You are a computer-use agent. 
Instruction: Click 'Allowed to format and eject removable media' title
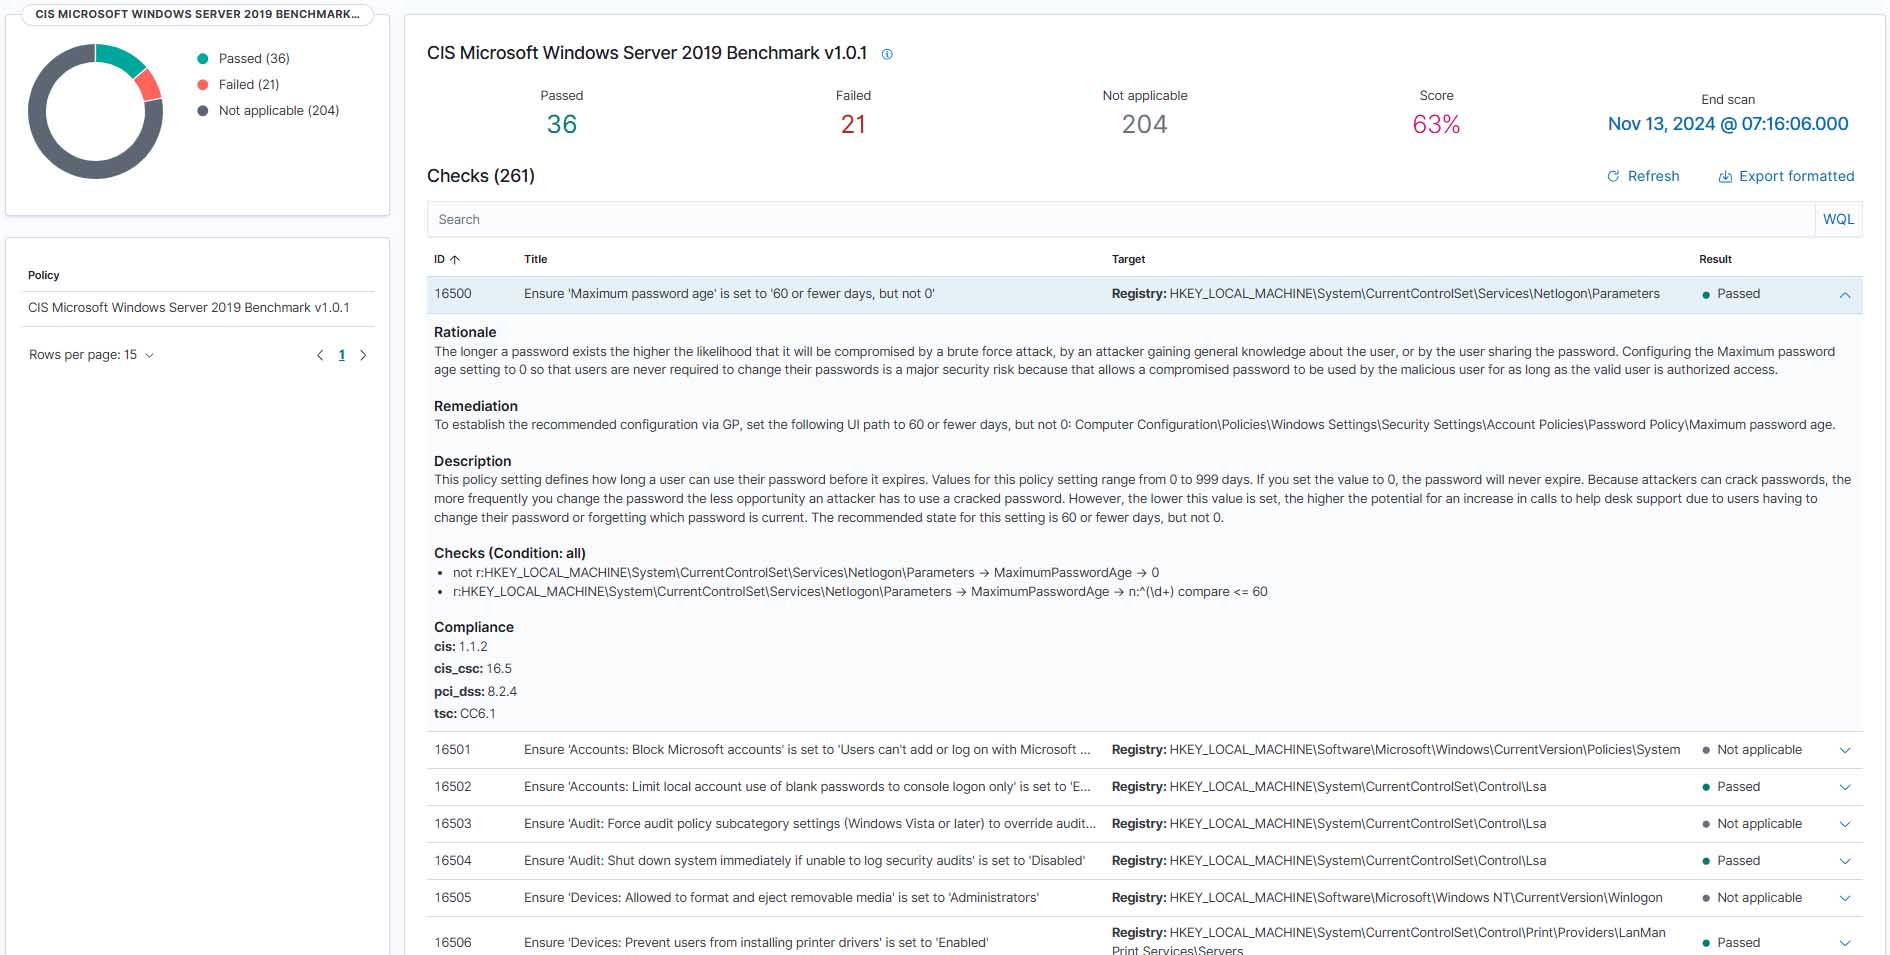point(781,898)
